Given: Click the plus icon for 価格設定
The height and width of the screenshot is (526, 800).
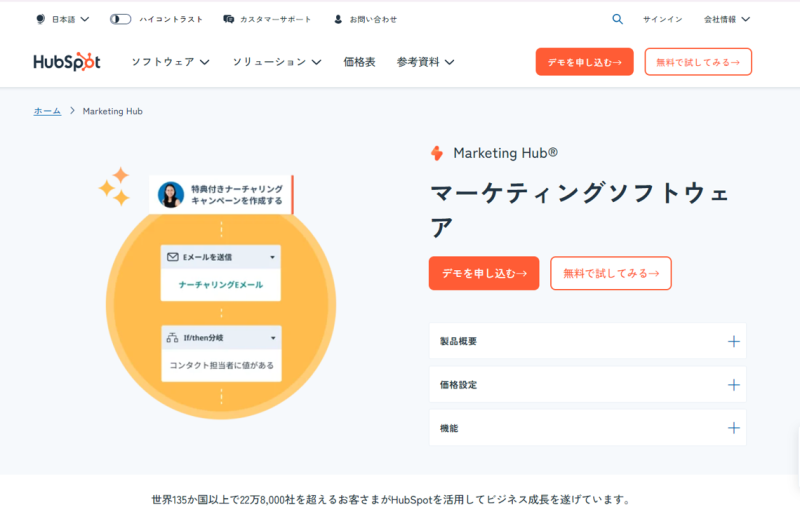Looking at the screenshot, I should 734,385.
